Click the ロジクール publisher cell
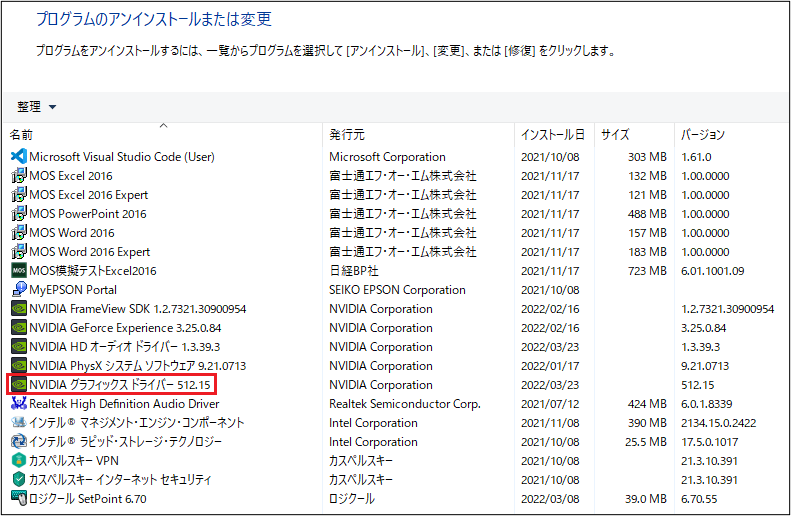The image size is (791, 516). click(352, 498)
